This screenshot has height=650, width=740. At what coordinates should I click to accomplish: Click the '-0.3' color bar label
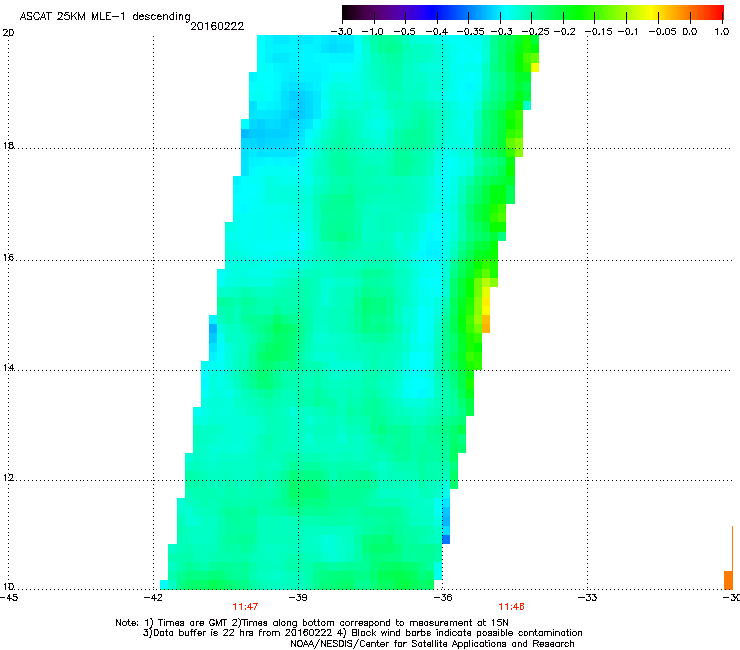click(501, 32)
